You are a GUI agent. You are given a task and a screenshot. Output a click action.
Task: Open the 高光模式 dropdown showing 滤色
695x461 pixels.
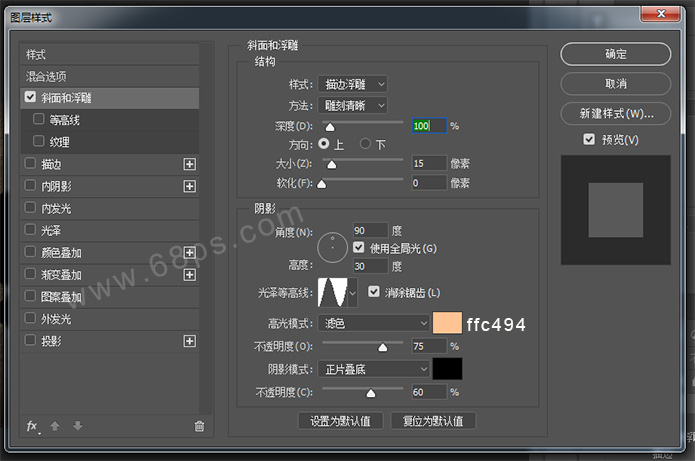[374, 323]
